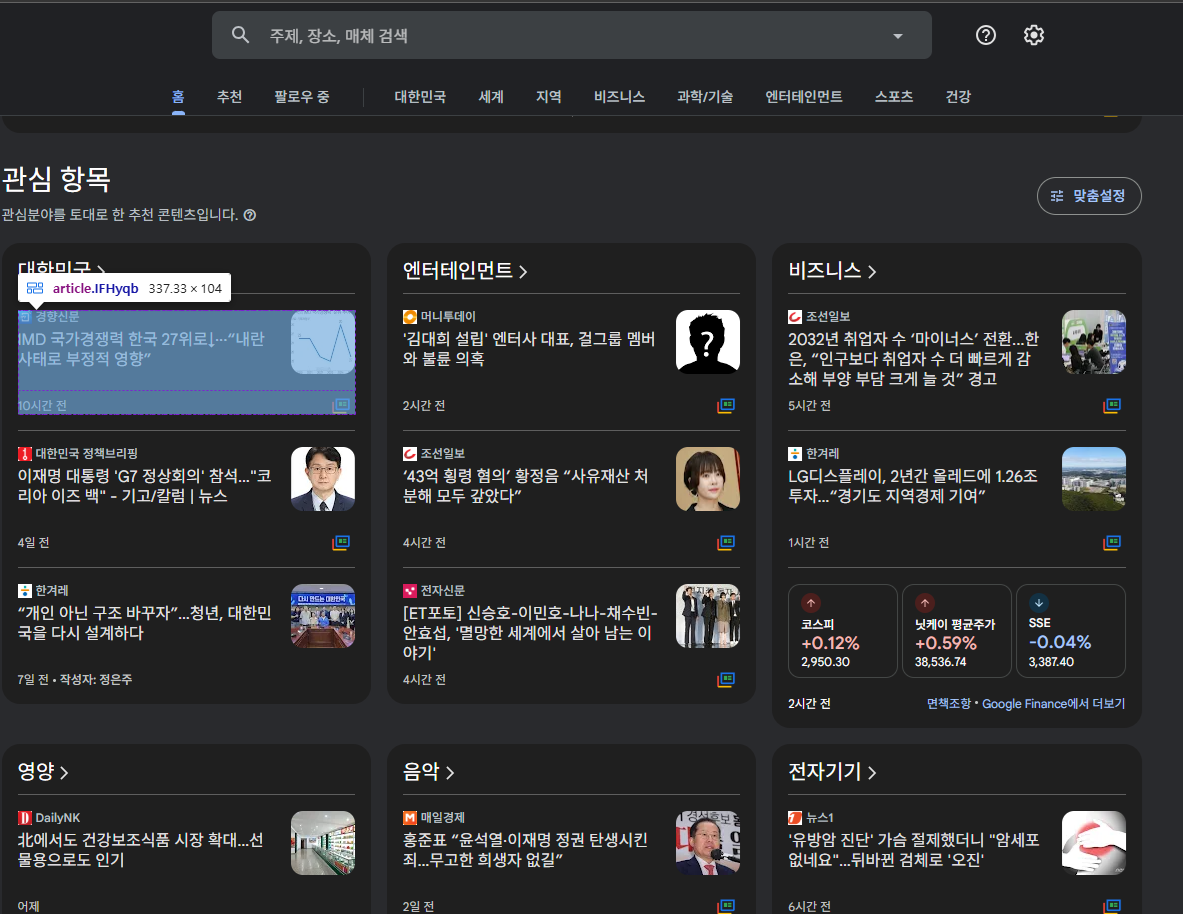Open the 과학/기술 tab

click(x=705, y=97)
